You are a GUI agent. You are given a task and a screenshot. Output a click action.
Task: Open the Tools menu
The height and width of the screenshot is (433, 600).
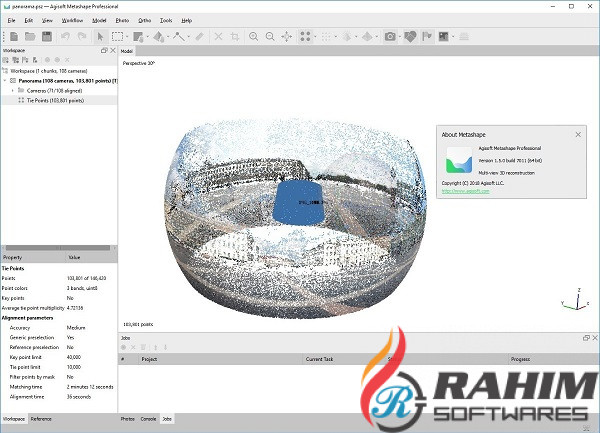tap(166, 21)
